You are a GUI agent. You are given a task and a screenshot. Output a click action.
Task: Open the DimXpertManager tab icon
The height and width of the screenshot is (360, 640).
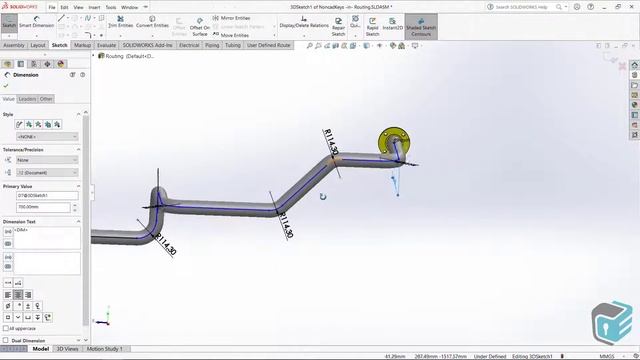[47, 64]
